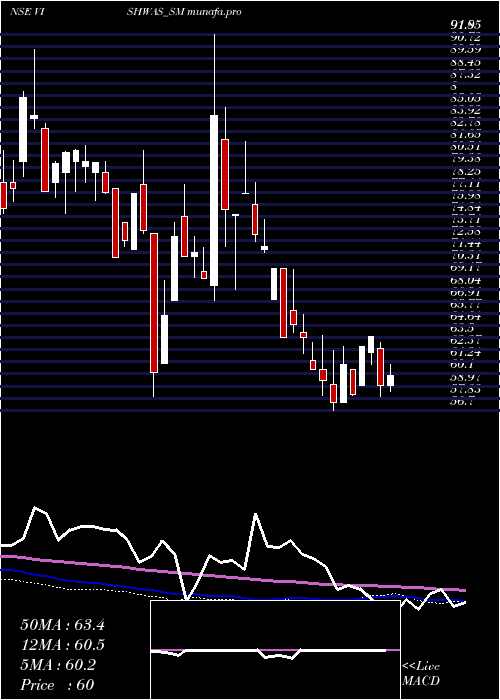Click the 78.25 price axis label
Viewport: 500px width, 700px height.
pyautogui.click(x=464, y=172)
